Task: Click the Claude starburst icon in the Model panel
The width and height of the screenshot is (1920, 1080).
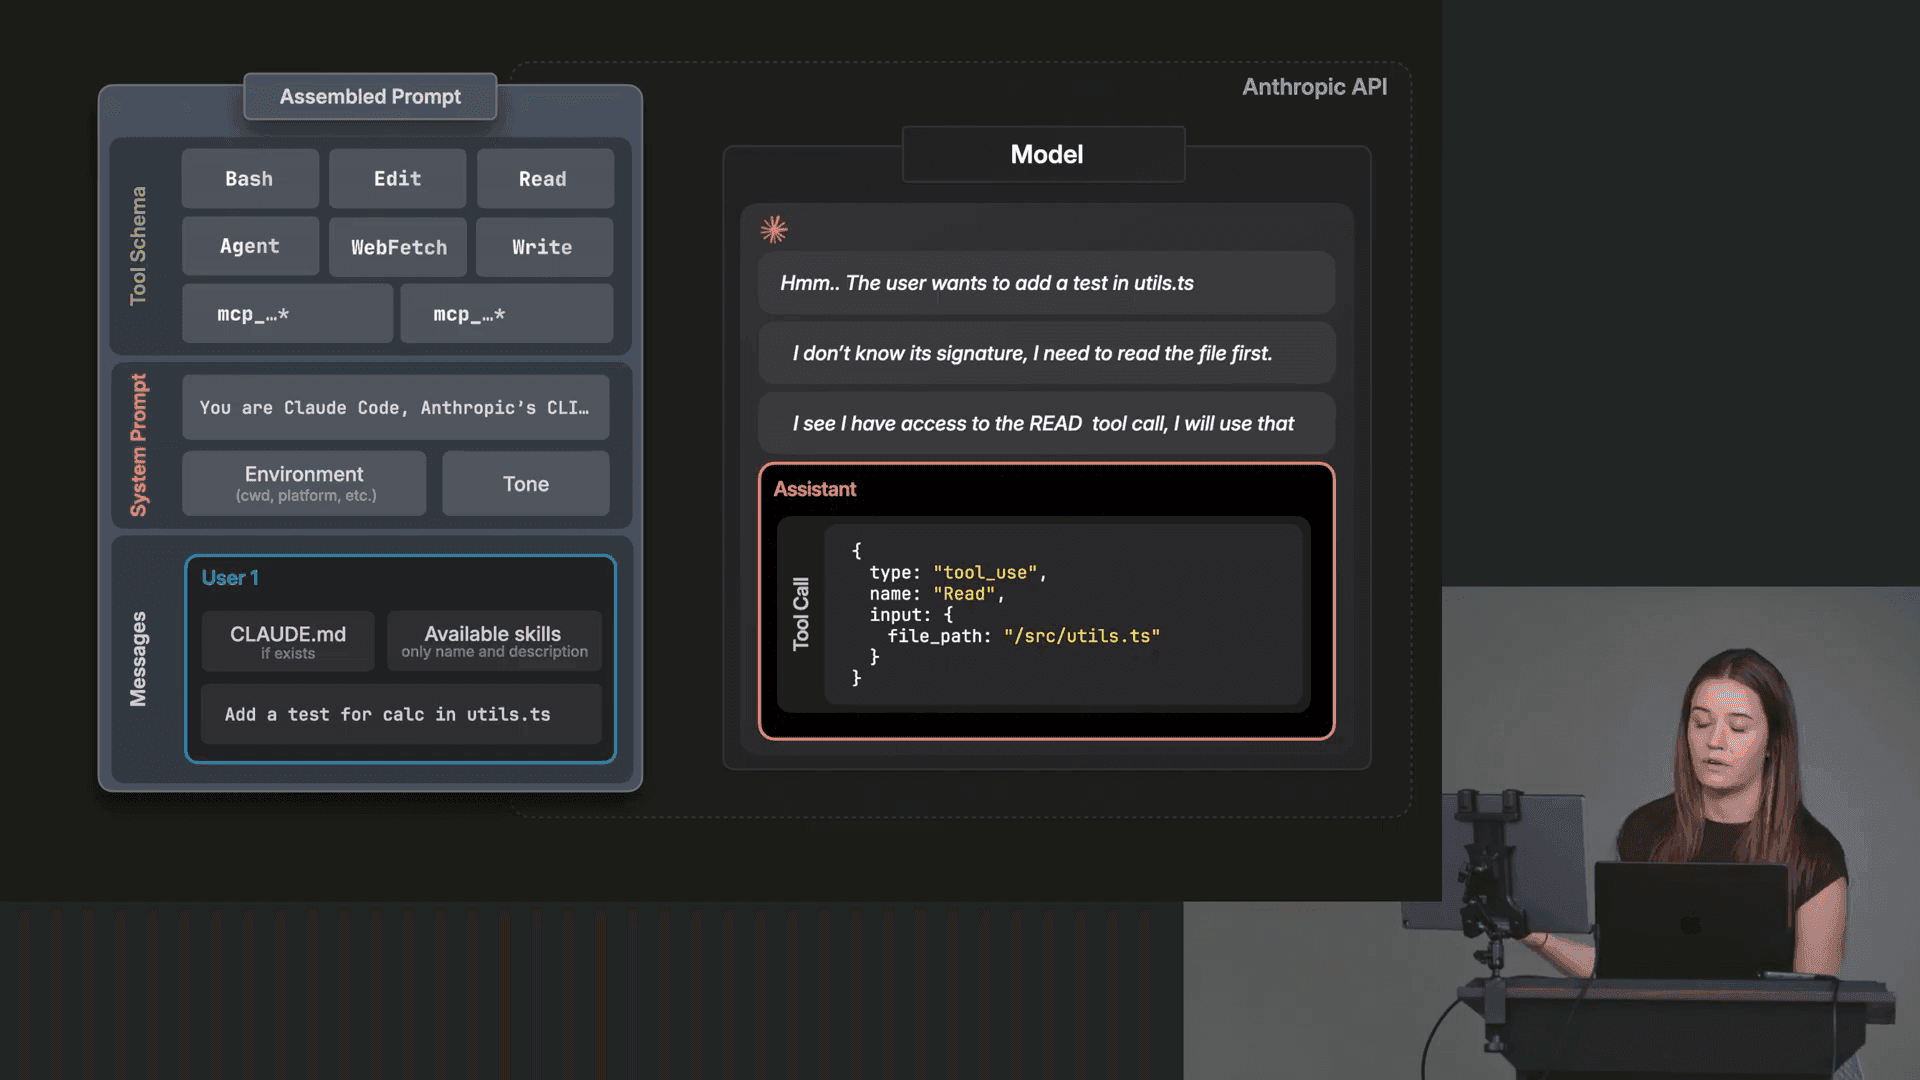Action: pos(773,230)
